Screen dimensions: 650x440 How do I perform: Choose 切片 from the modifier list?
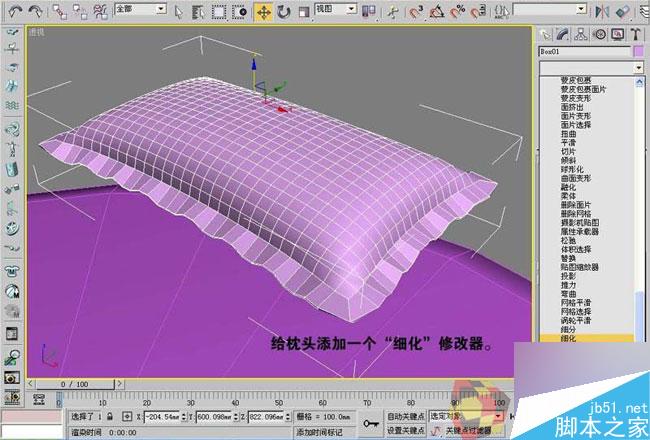568,152
